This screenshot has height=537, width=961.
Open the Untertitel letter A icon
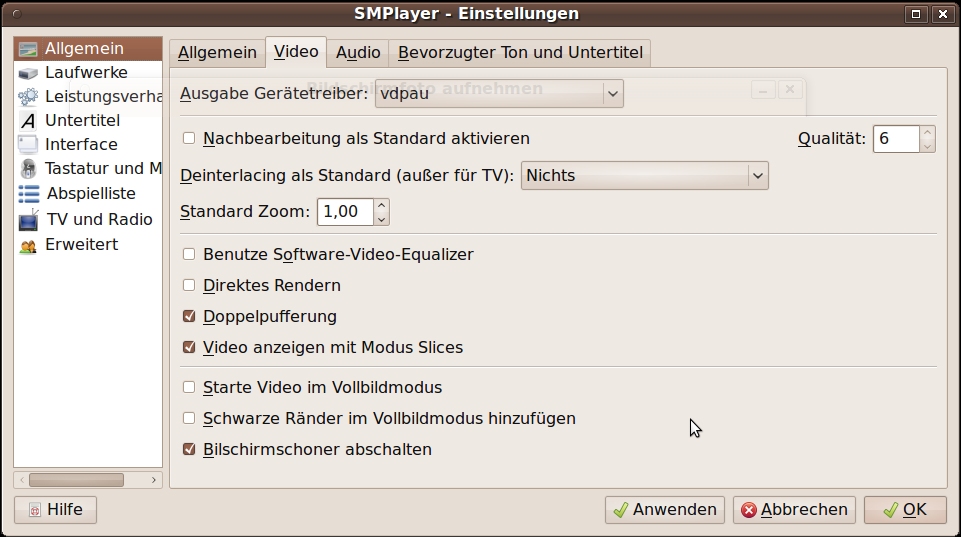[x=28, y=121]
